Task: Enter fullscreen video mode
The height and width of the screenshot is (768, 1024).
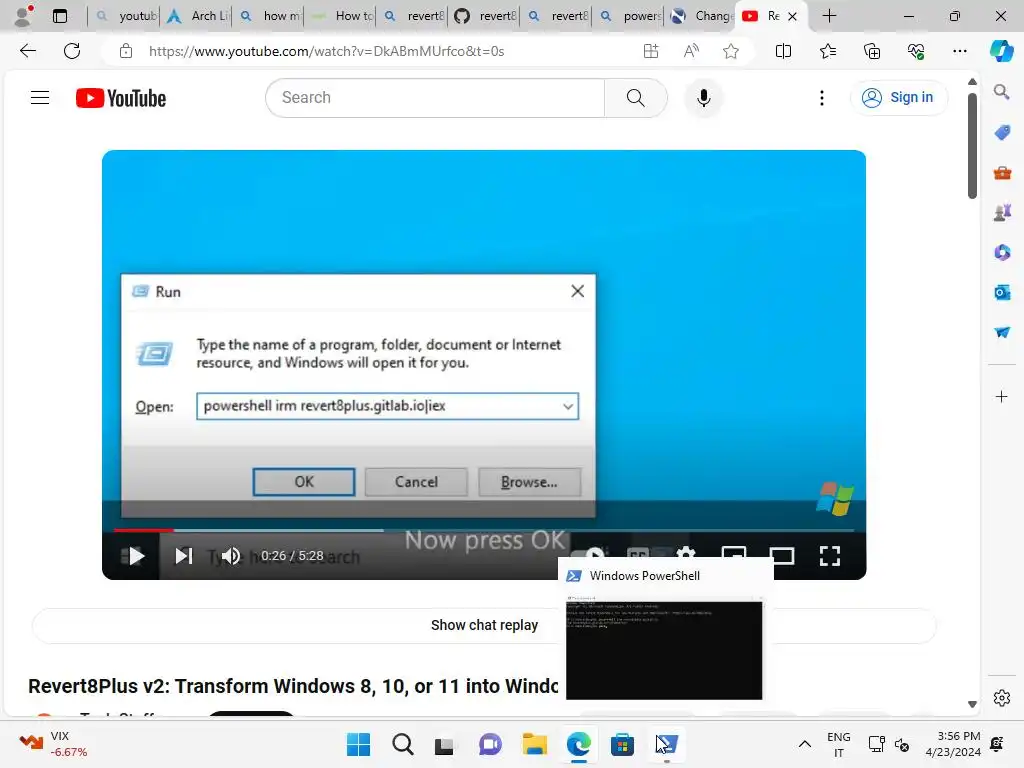Action: point(829,556)
